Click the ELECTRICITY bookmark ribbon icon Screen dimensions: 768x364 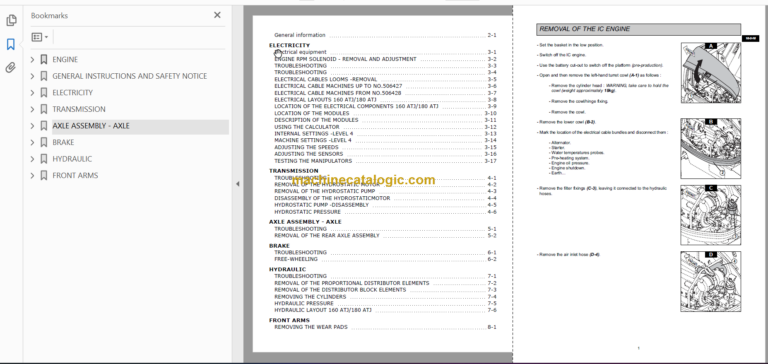click(44, 93)
